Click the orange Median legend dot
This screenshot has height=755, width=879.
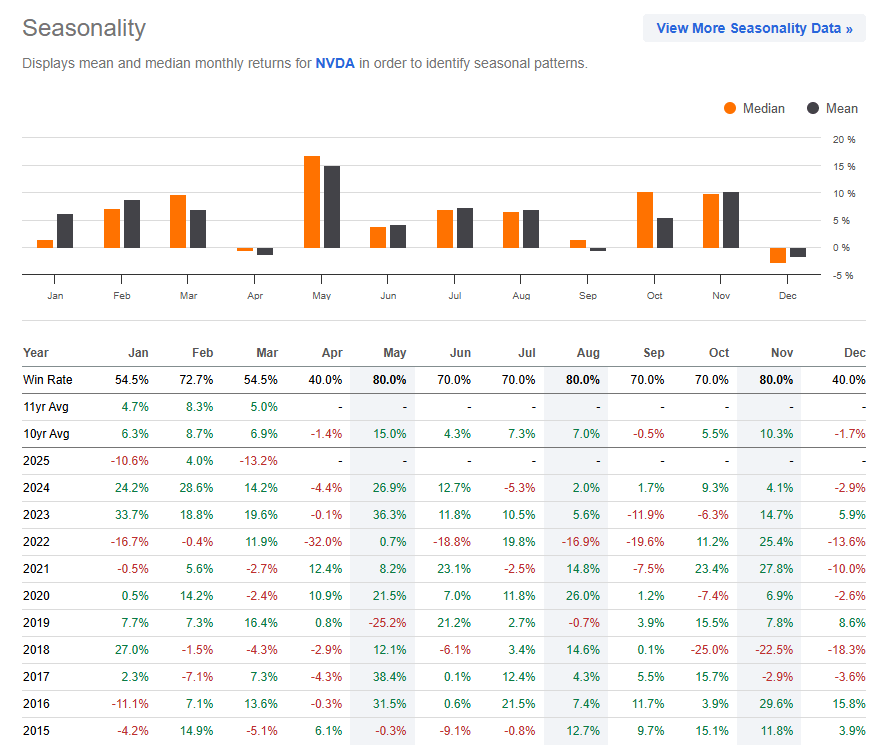click(x=729, y=108)
